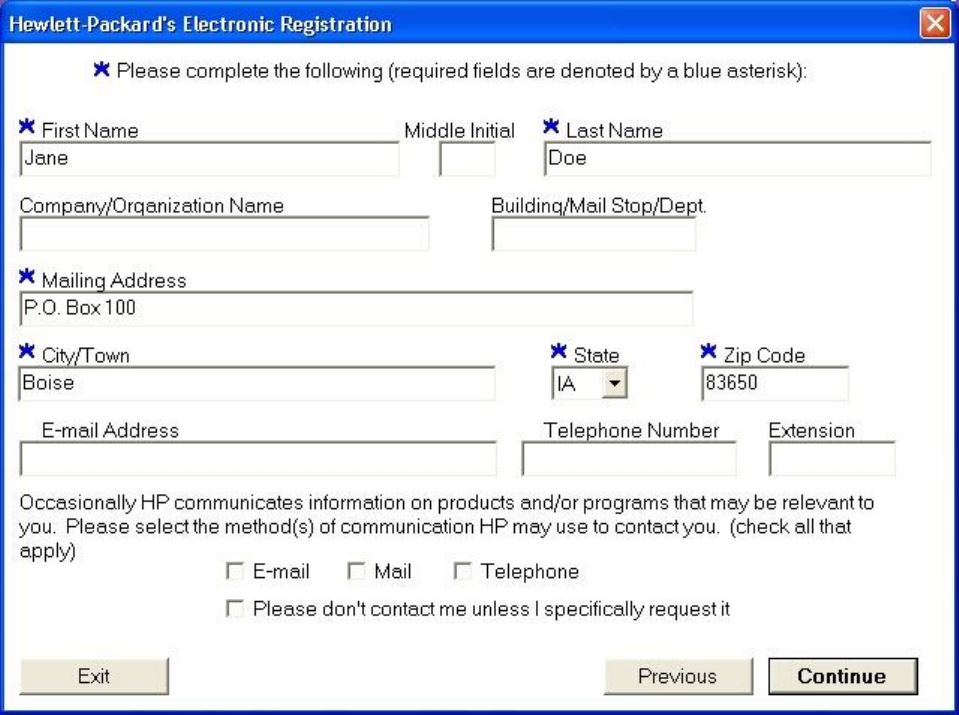Click the 'Extension' label text
Viewport: 959px width, 715px height.
[x=812, y=431]
